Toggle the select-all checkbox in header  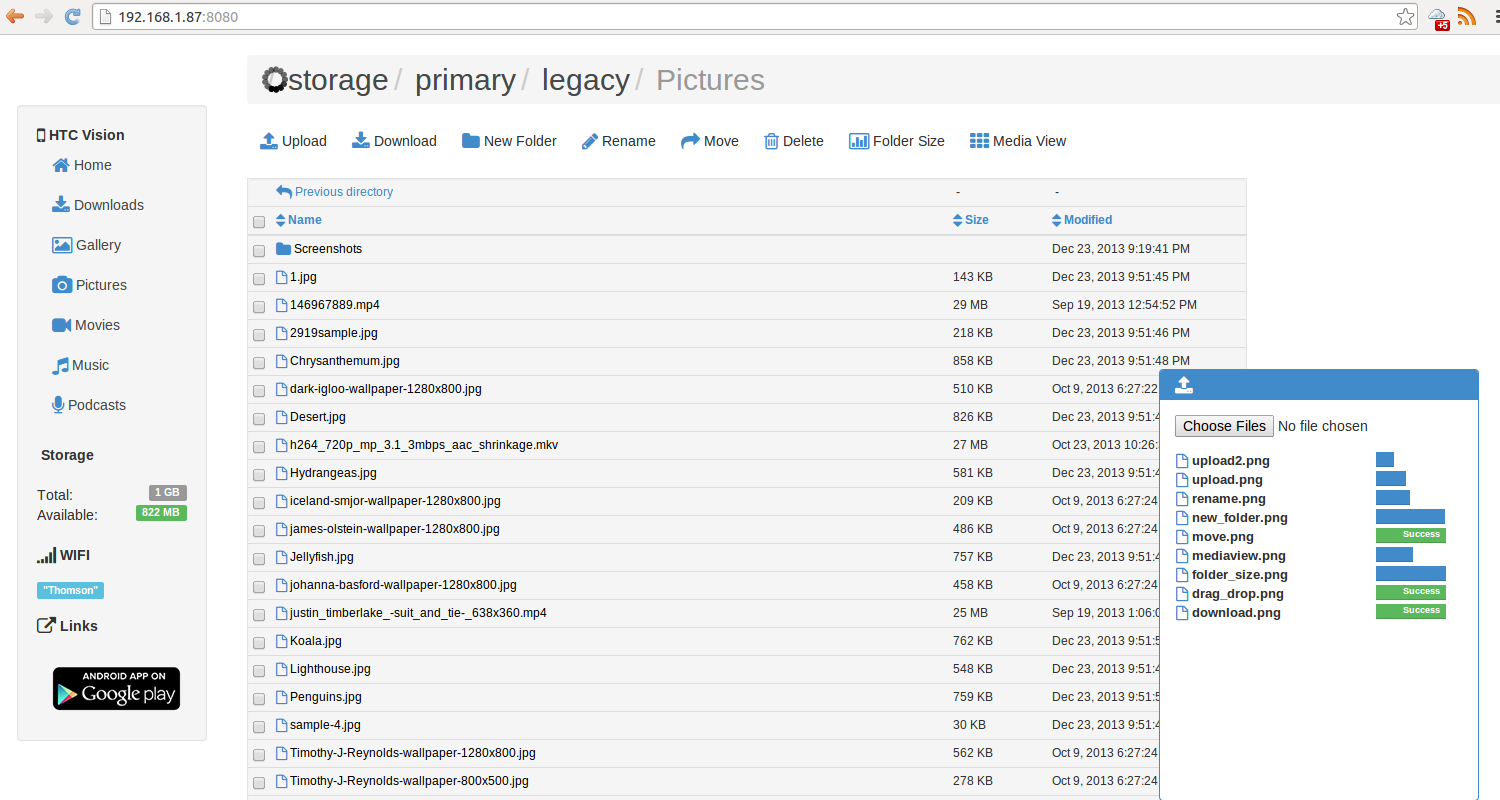coord(259,222)
